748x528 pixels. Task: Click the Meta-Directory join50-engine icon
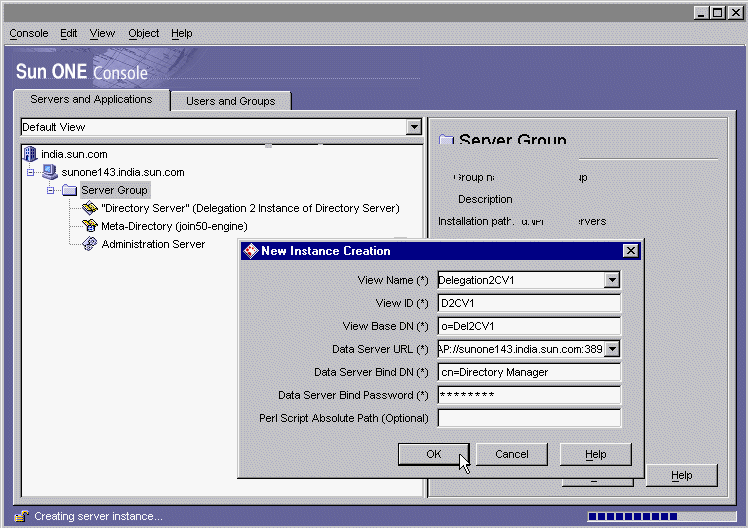pos(90,226)
